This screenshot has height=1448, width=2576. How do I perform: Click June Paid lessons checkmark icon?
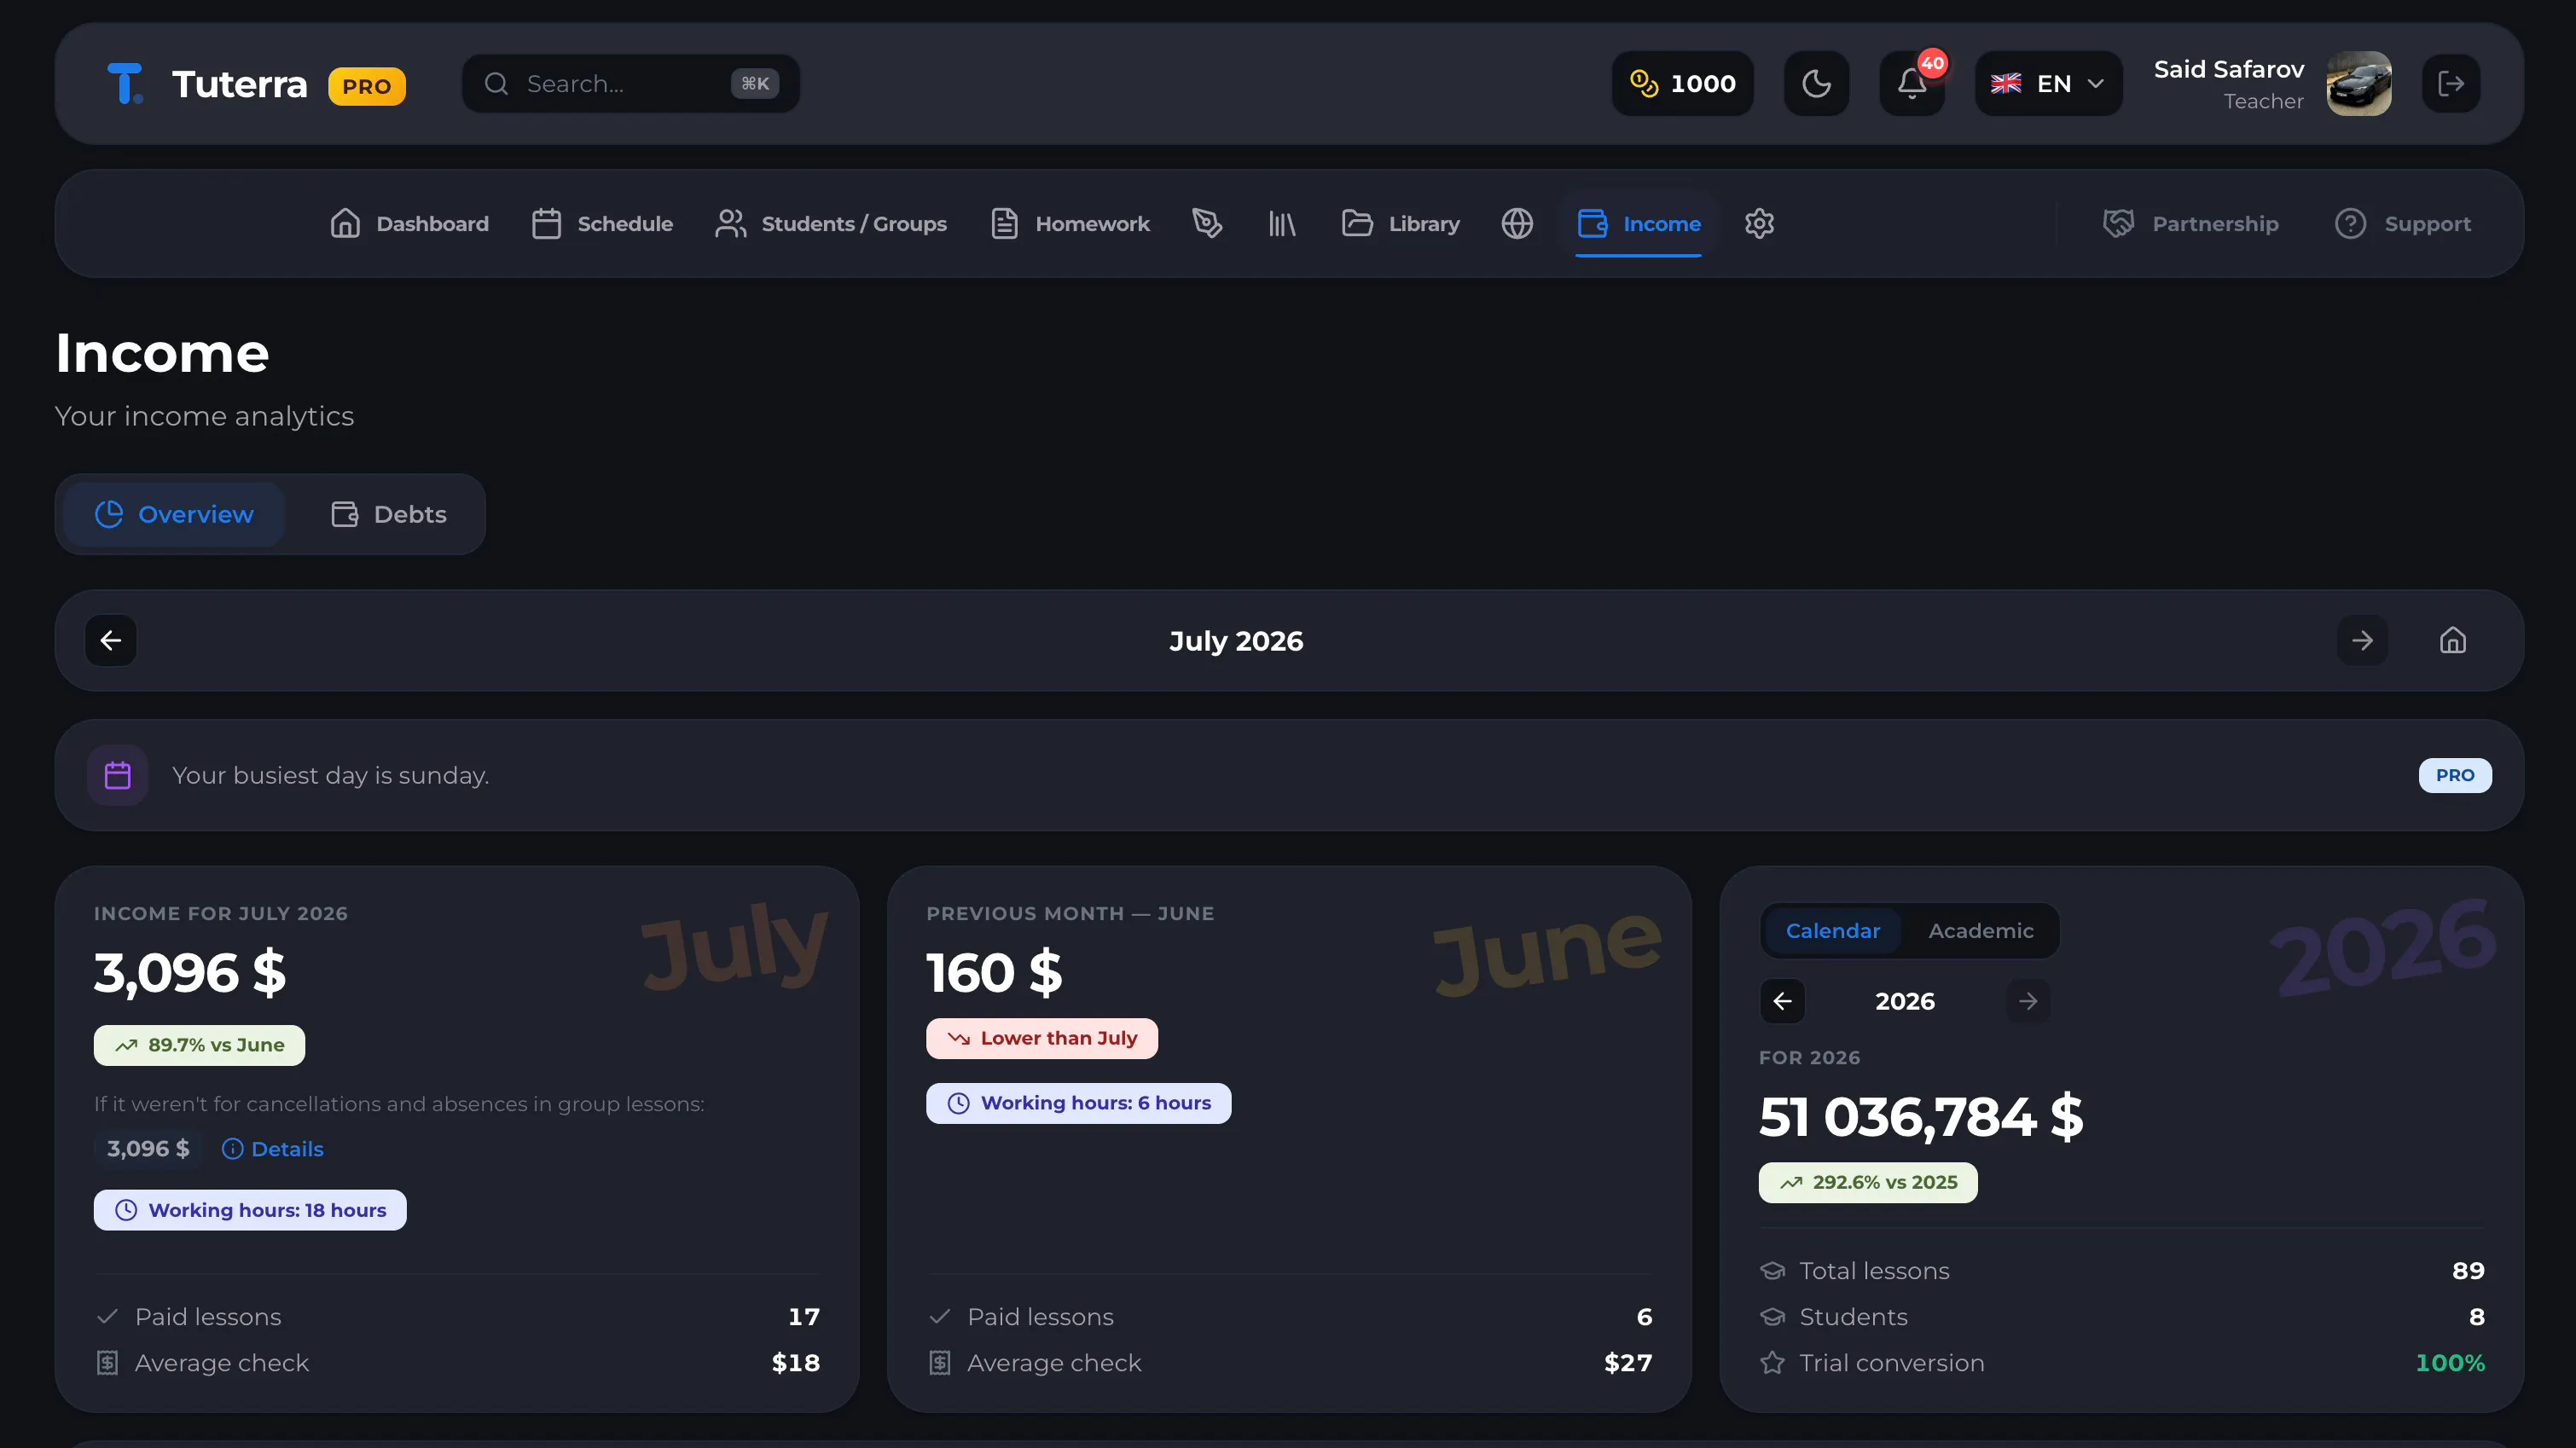939,1317
